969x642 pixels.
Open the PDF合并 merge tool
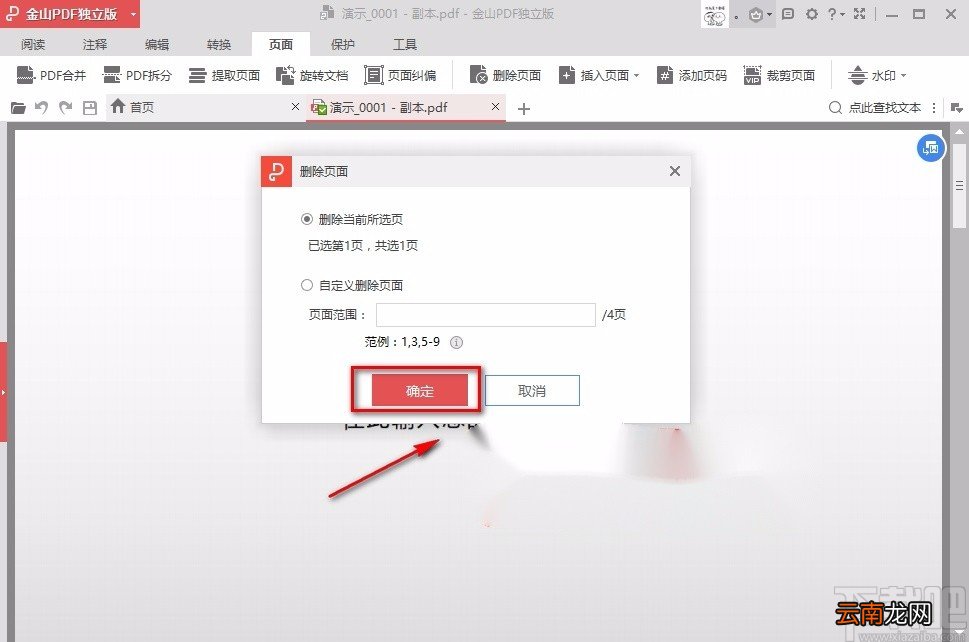click(51, 75)
